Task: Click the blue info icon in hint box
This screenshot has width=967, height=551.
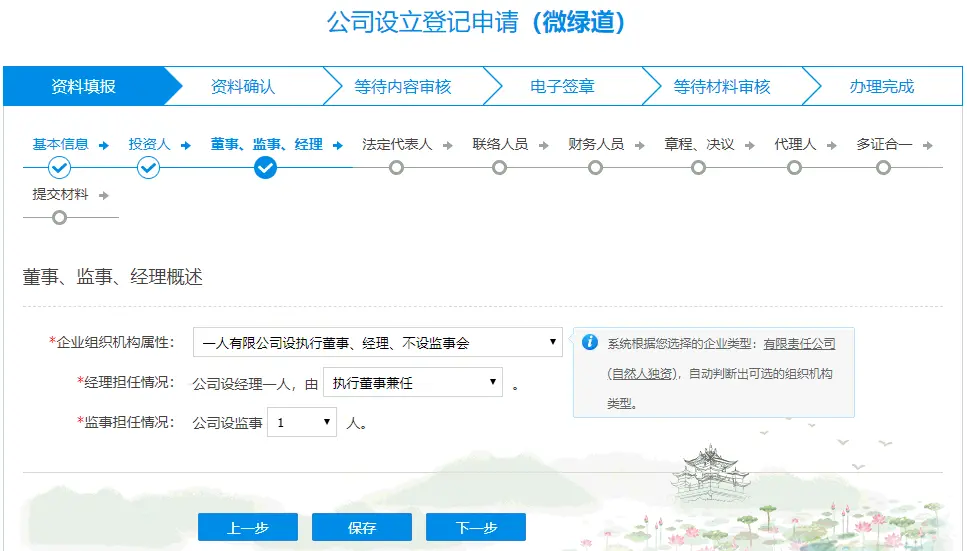Action: pyautogui.click(x=590, y=342)
